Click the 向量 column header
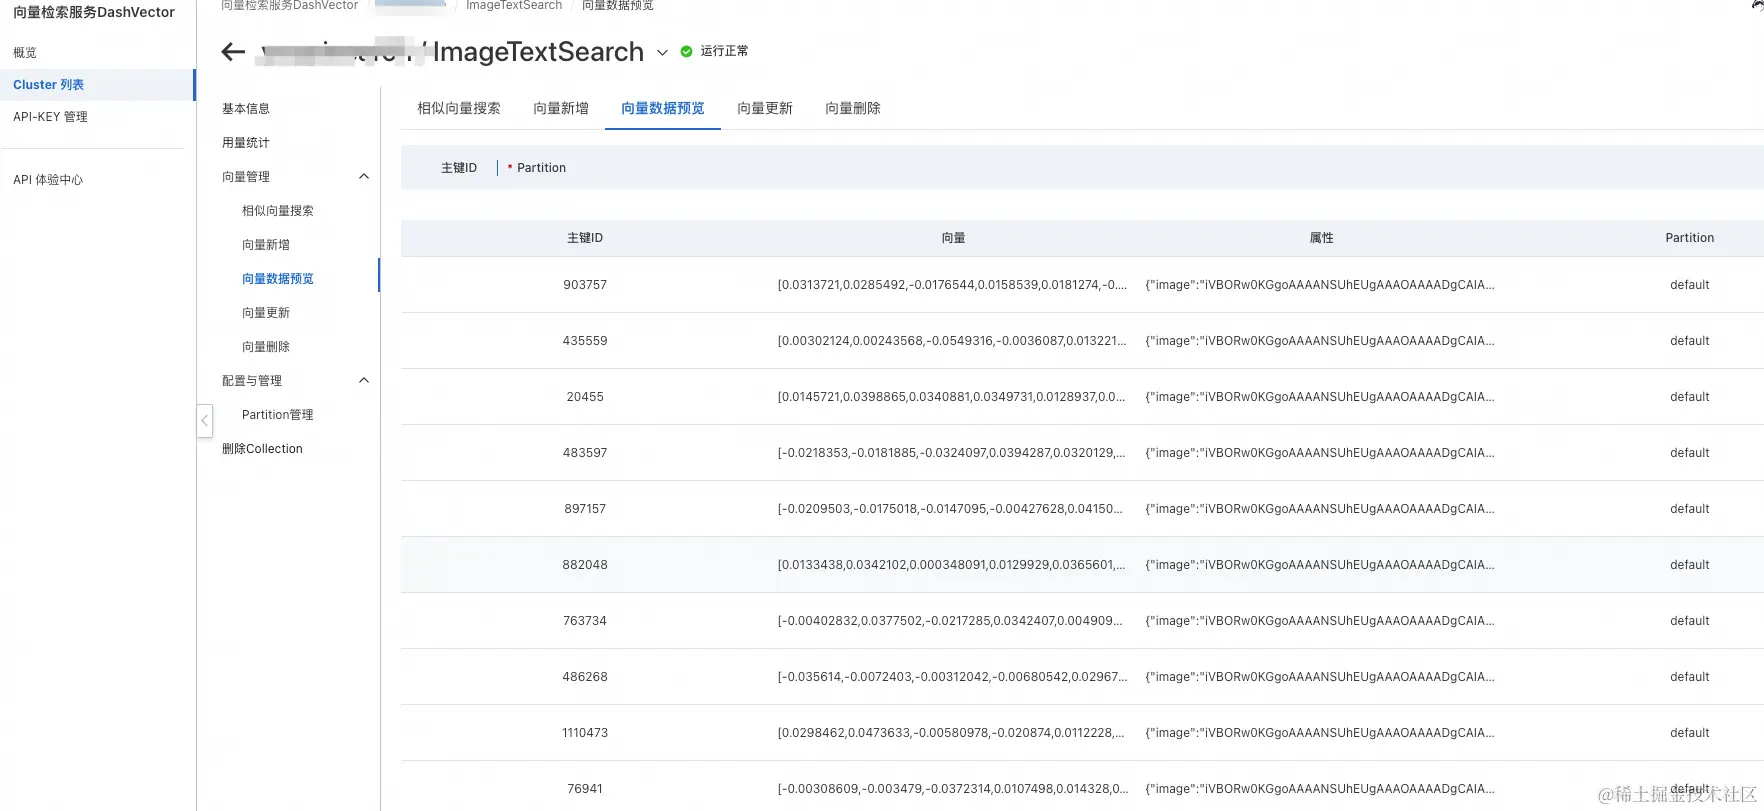The height and width of the screenshot is (811, 1764). 953,238
